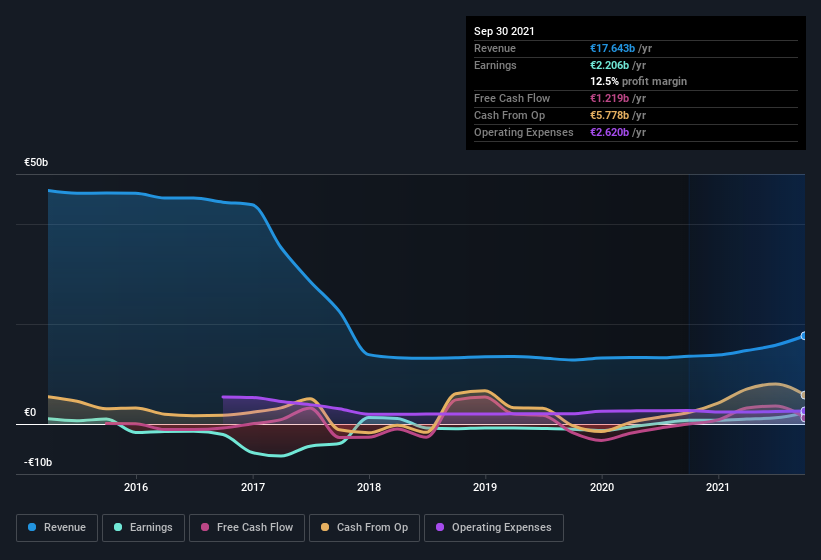Select the 2017 label on the x-axis
Viewport: 821px width, 560px height.
pos(253,487)
